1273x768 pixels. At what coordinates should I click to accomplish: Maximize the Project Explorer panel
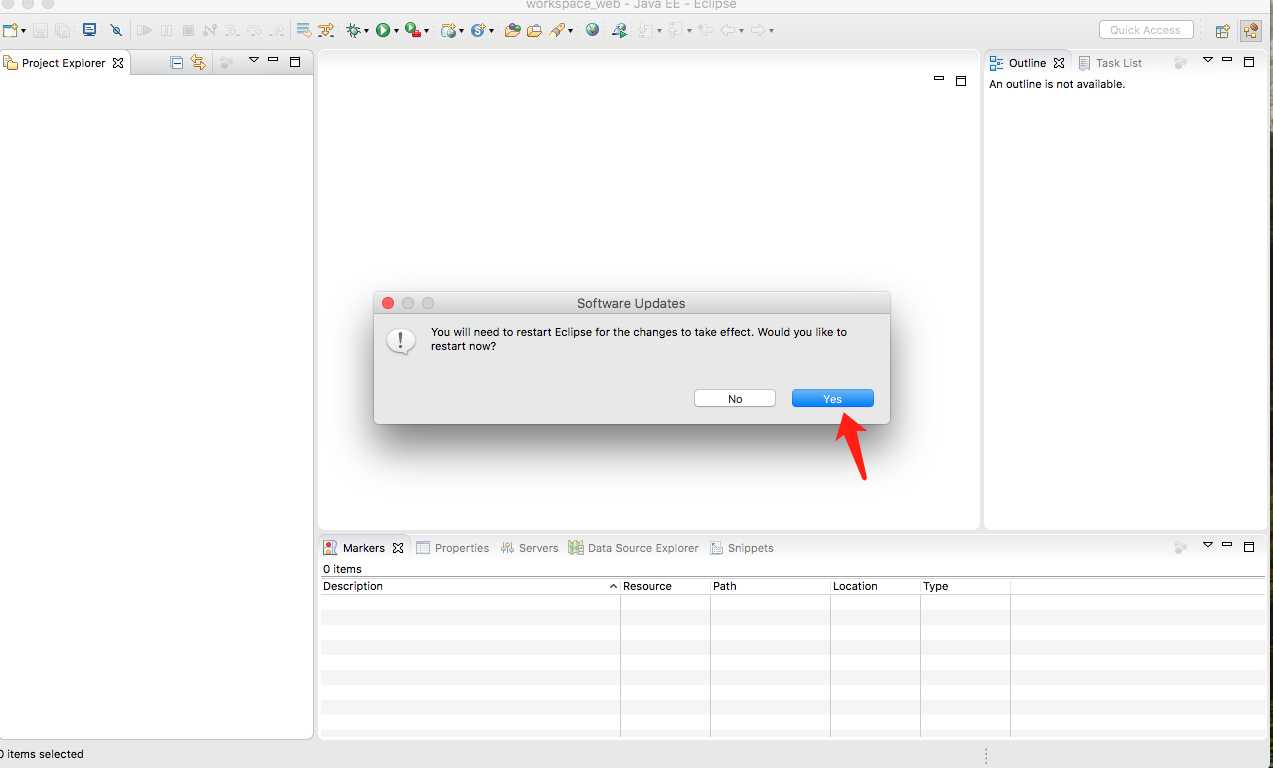[295, 62]
